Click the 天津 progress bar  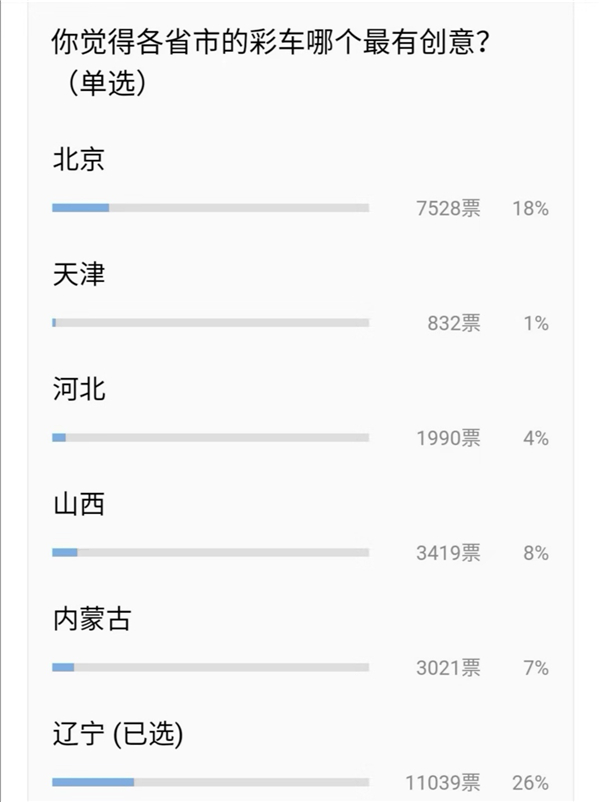point(212,323)
